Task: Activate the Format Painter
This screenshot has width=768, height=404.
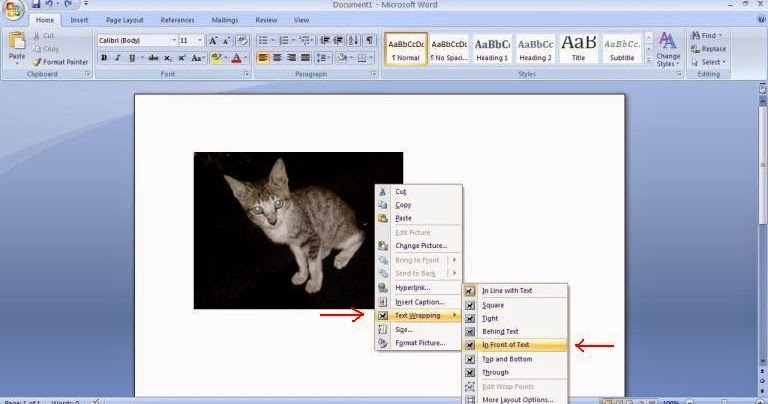Action: 61,62
